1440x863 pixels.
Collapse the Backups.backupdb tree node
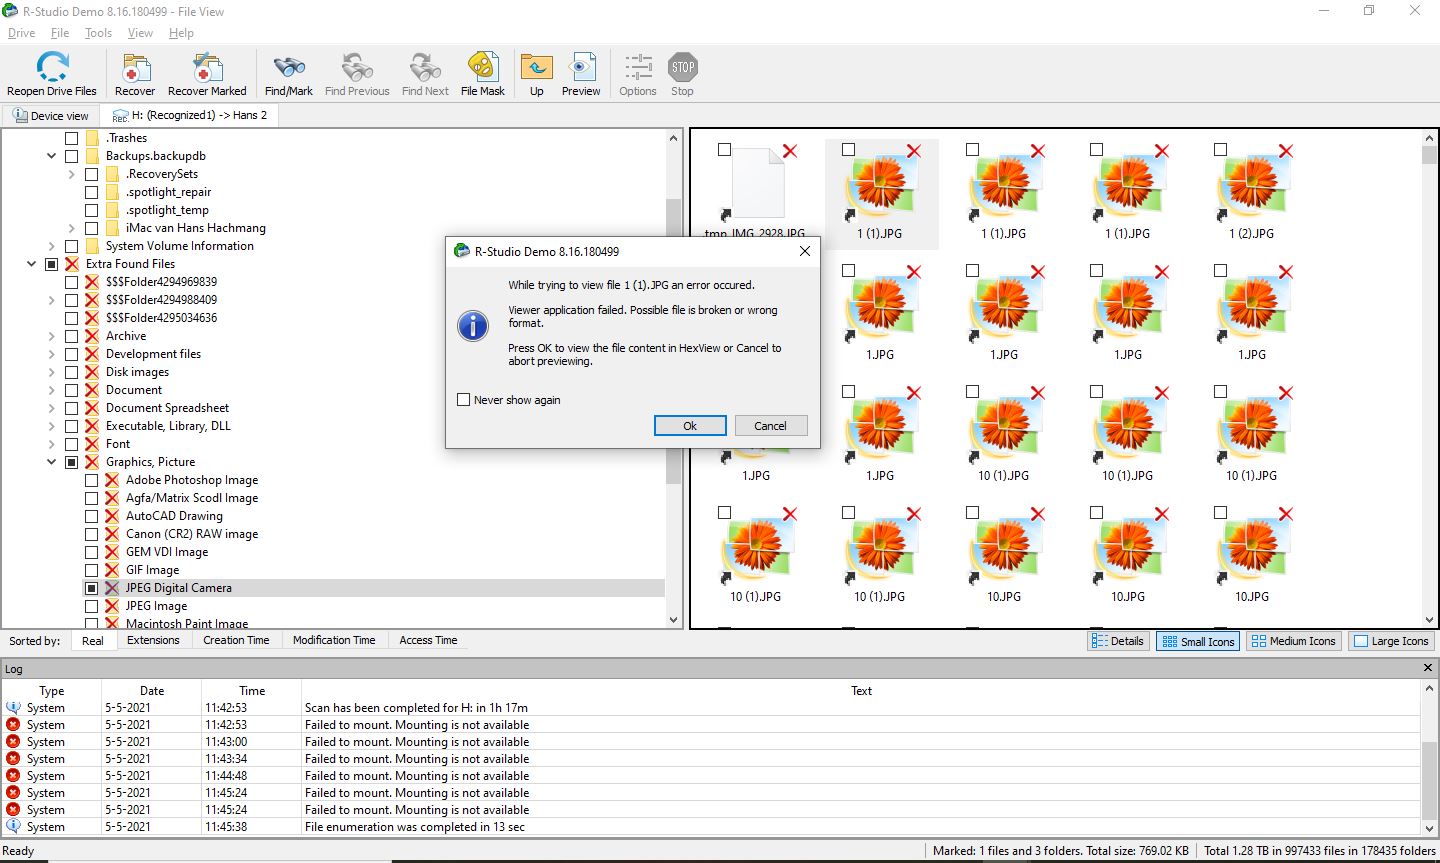(x=52, y=156)
